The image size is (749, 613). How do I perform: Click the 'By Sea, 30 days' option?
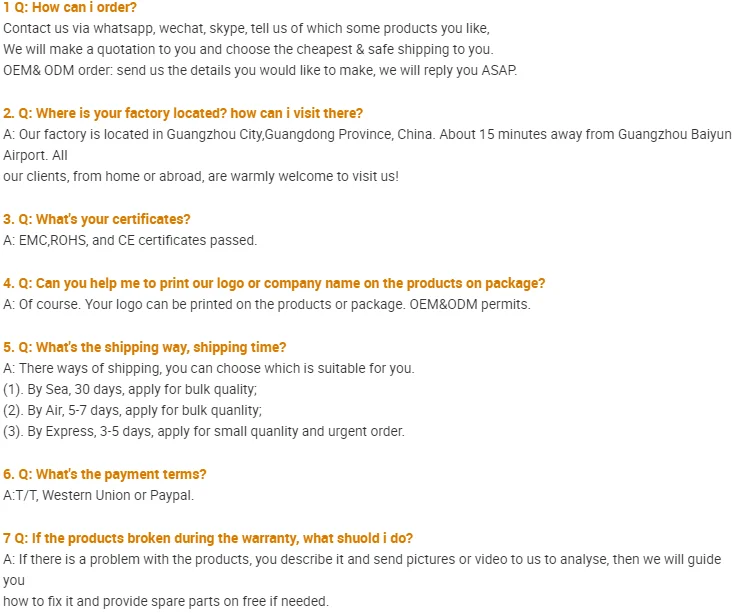[x=130, y=389]
